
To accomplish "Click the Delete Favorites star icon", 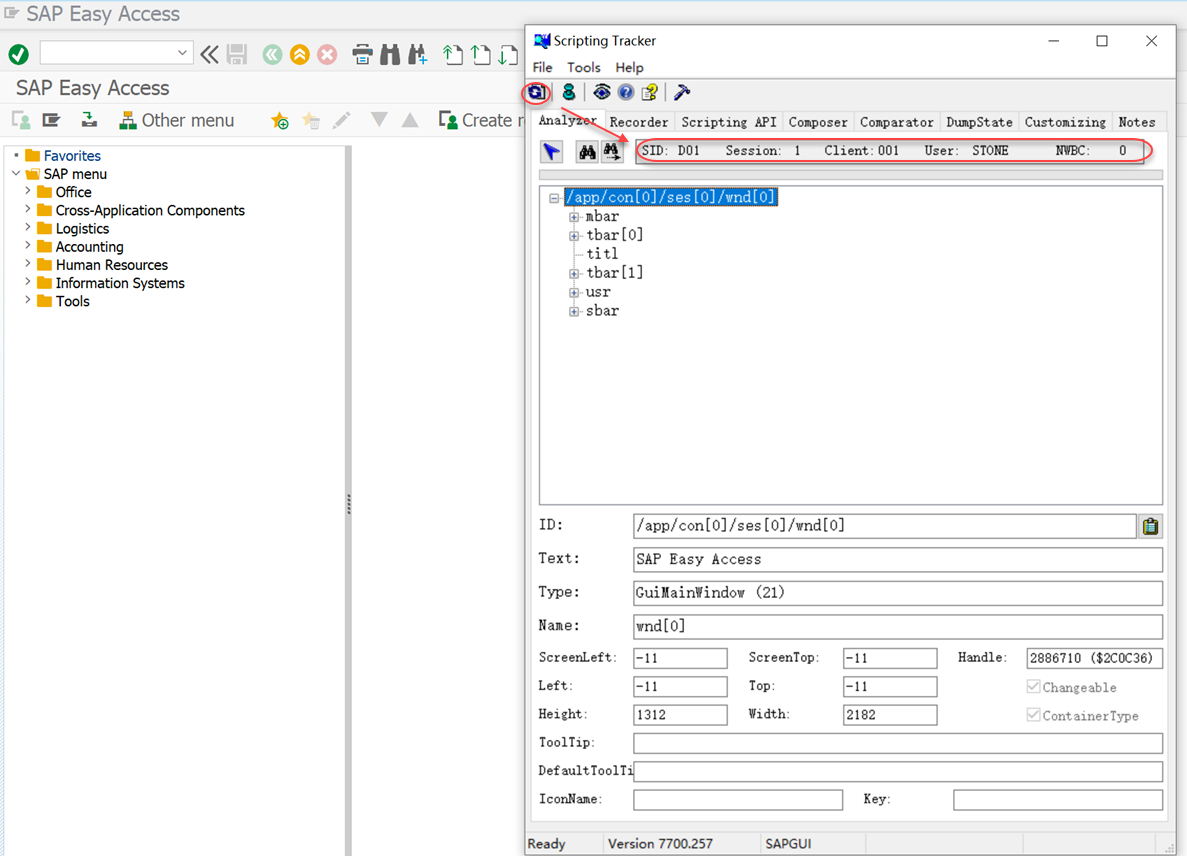I will click(x=310, y=120).
